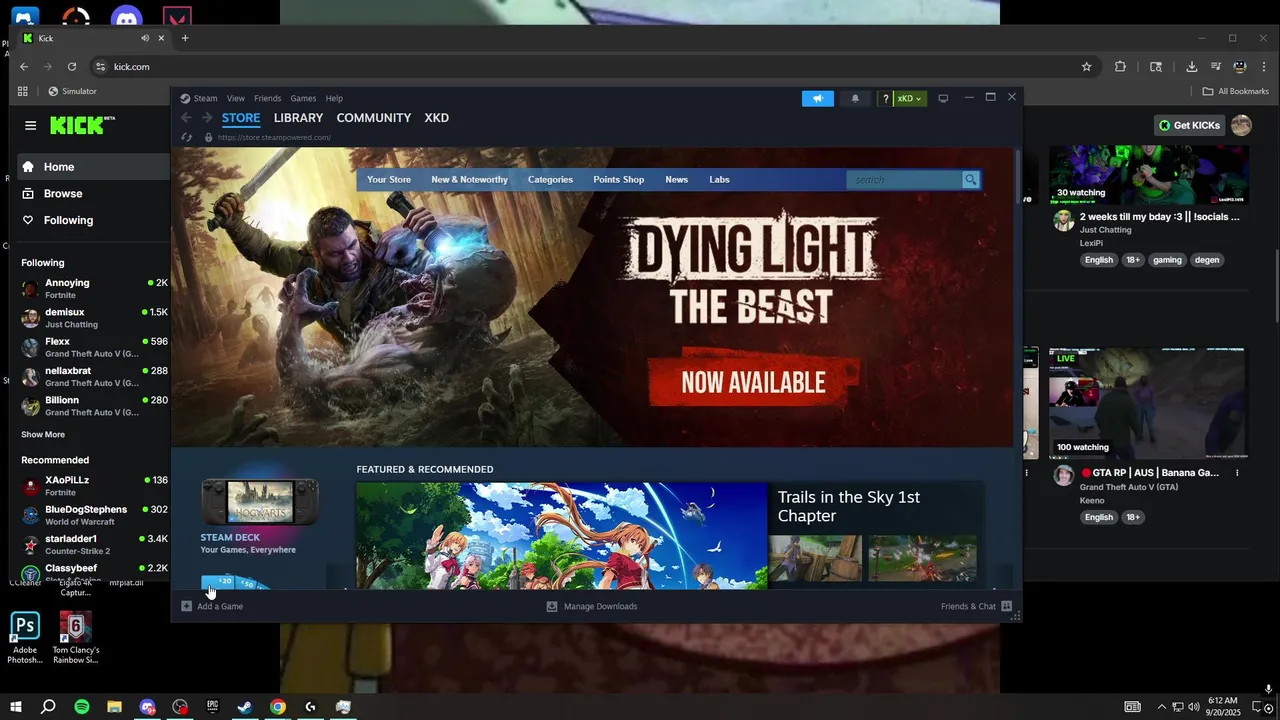
Task: Click Add a Game plus icon
Action: tap(186, 606)
